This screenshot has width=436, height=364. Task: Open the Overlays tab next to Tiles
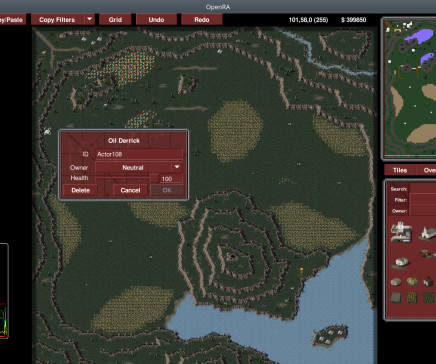pos(427,170)
